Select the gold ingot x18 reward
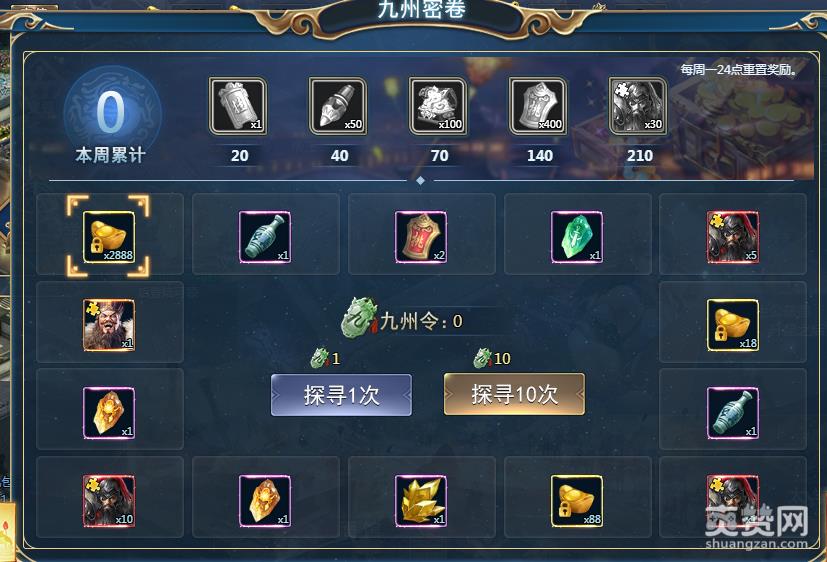This screenshot has width=827, height=562. 733,325
